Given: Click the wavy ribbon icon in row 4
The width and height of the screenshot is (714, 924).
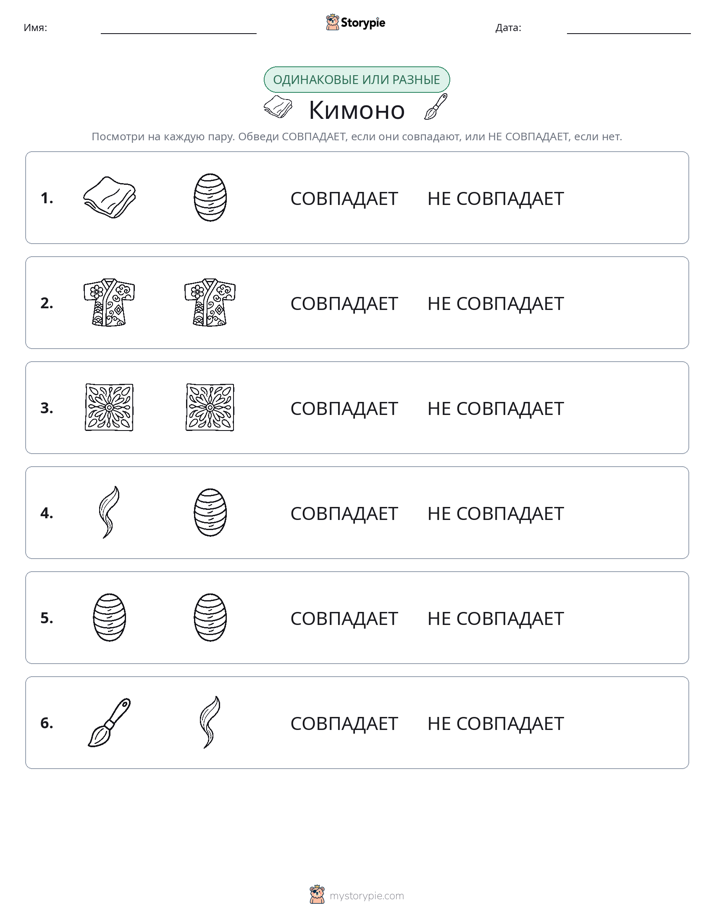Looking at the screenshot, I should 110,512.
